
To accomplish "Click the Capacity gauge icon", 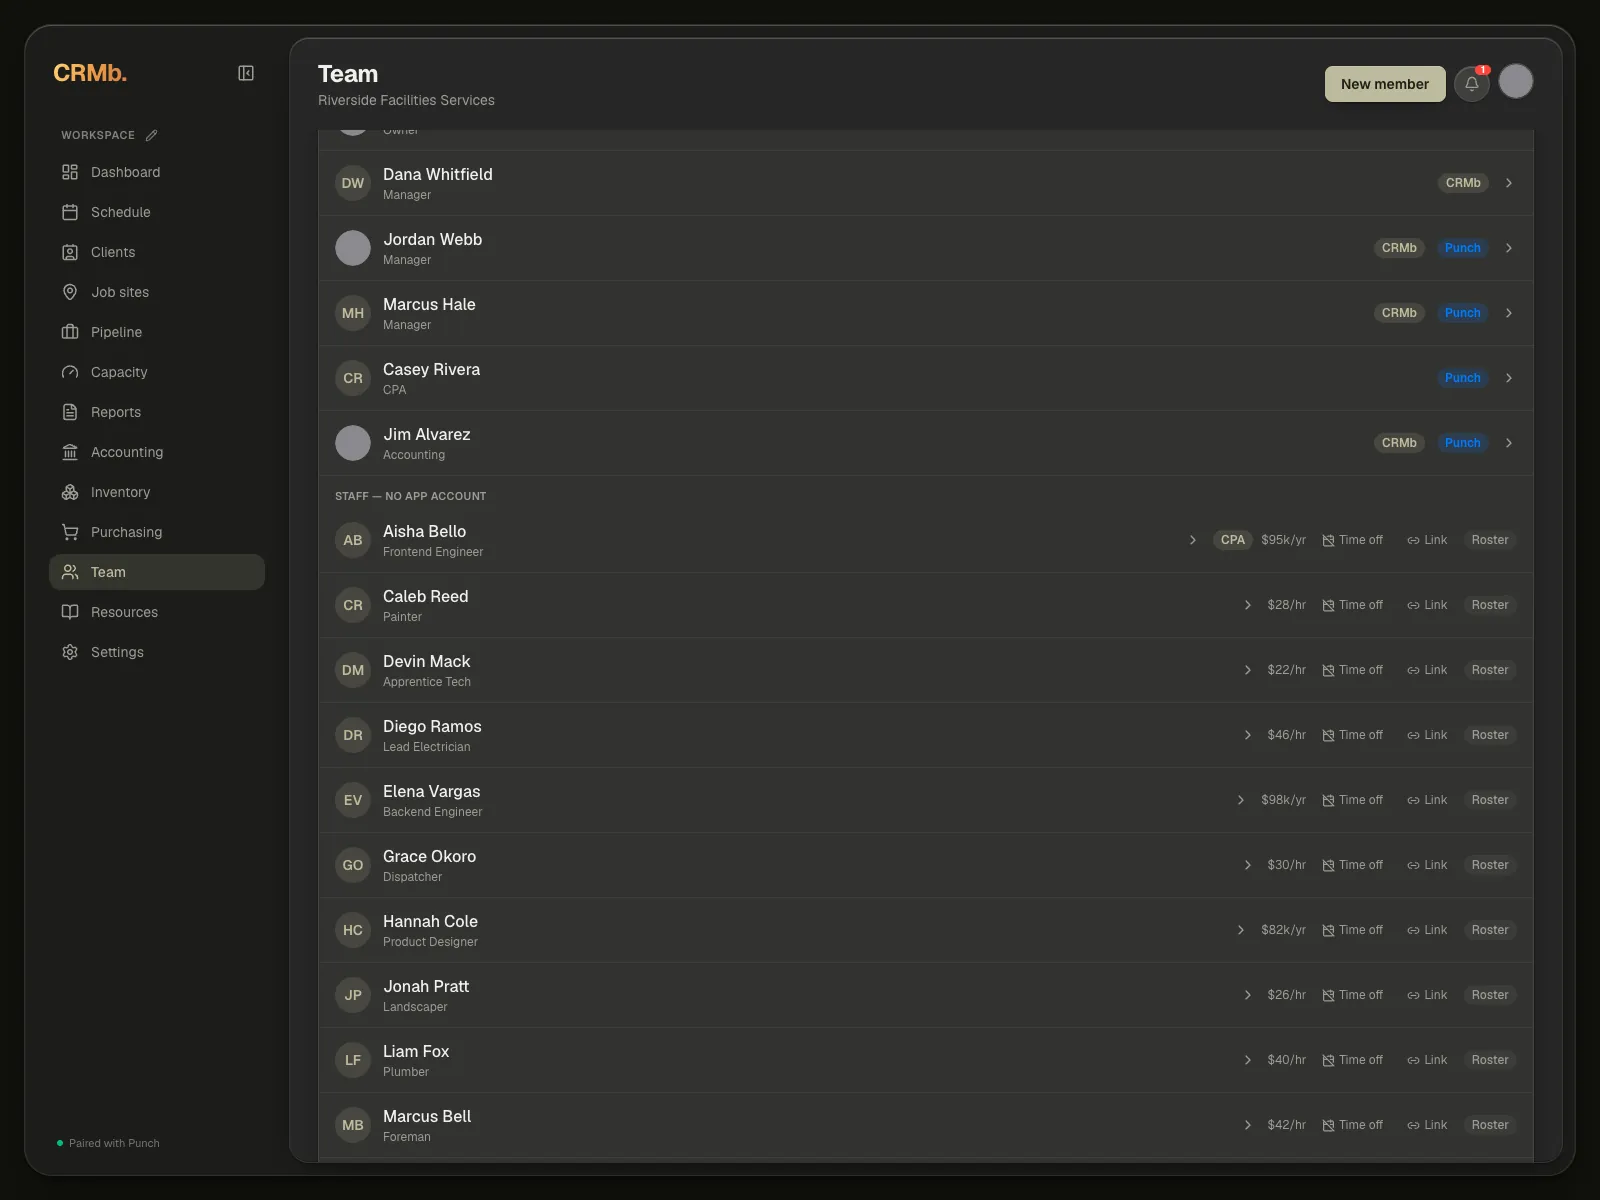I will pyautogui.click(x=70, y=372).
